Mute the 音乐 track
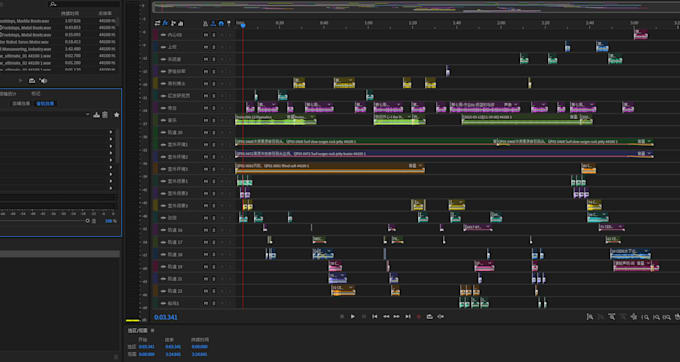 (206, 120)
